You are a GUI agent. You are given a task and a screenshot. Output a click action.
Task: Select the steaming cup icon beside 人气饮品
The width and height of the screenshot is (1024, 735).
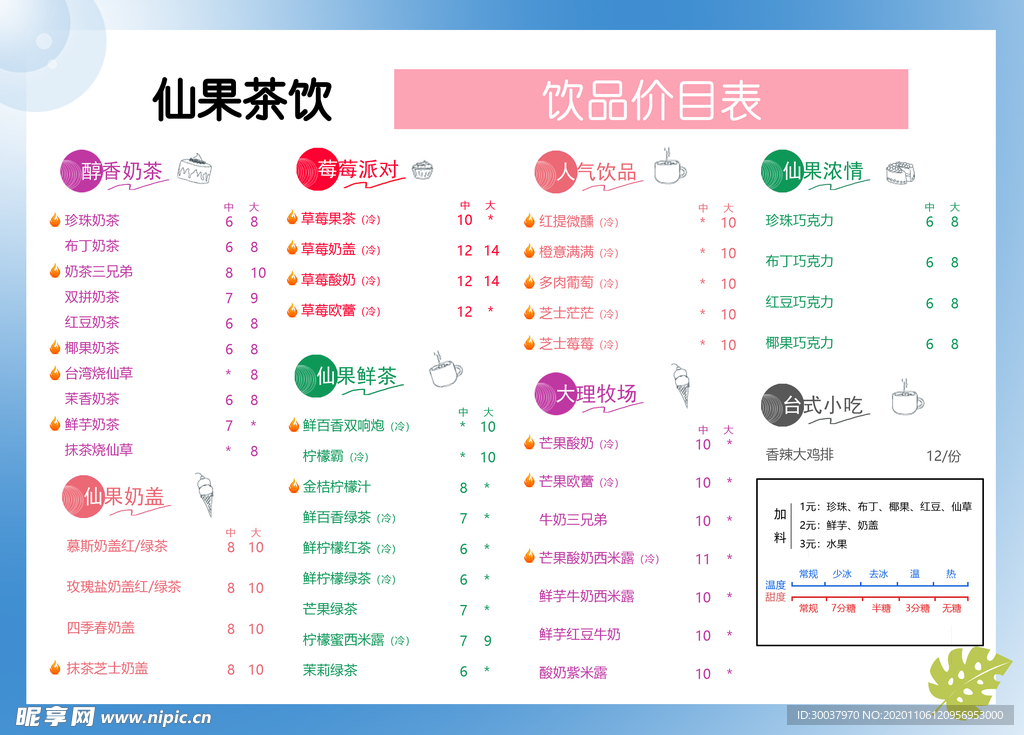click(669, 168)
